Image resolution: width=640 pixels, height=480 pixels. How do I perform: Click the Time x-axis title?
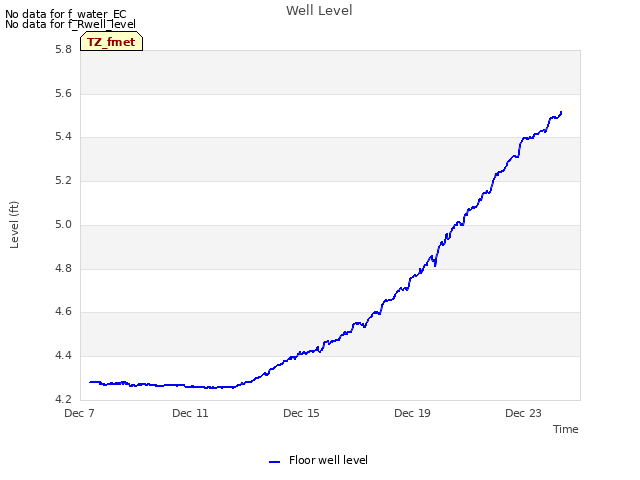(565, 429)
